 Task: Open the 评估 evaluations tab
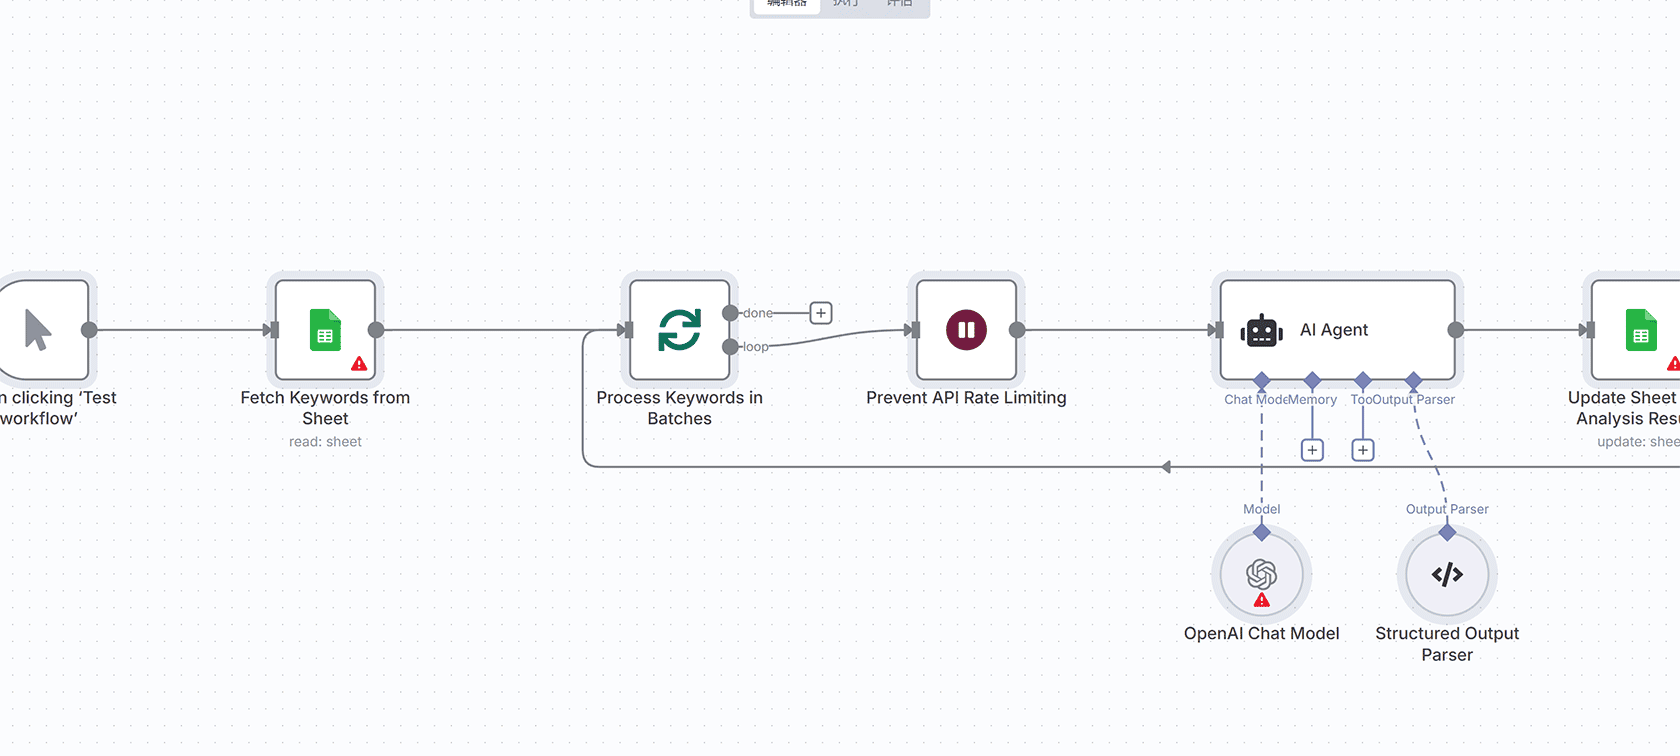pos(899,4)
